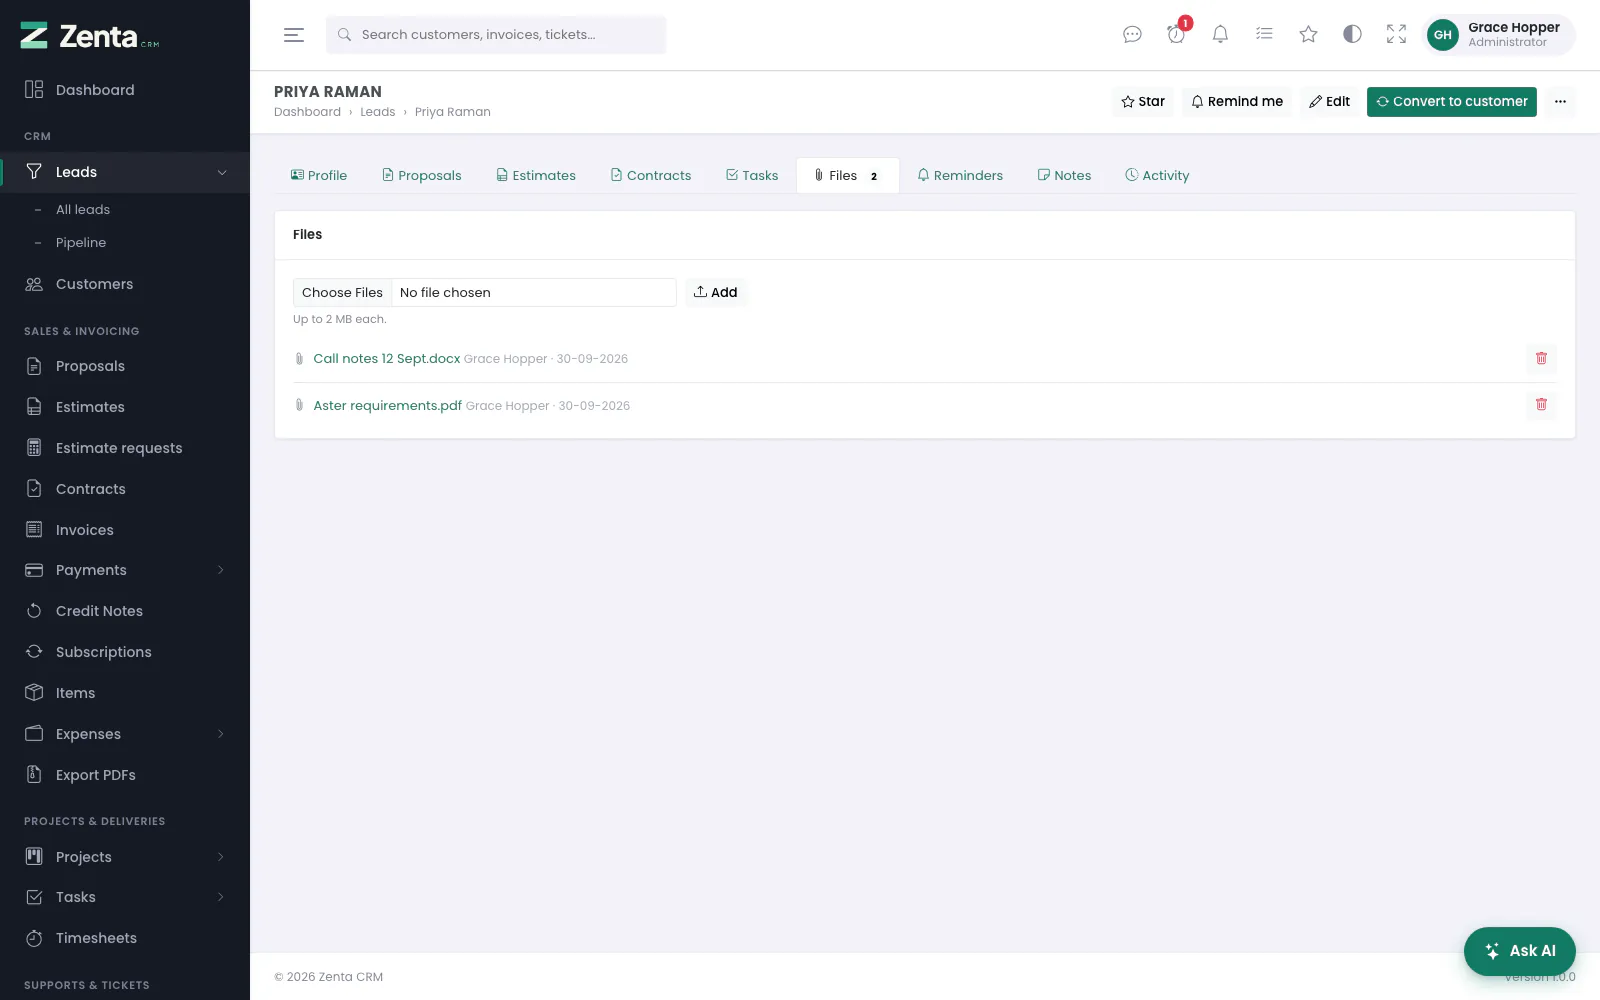Switch to the Profile tab
The height and width of the screenshot is (1000, 1600).
319,175
